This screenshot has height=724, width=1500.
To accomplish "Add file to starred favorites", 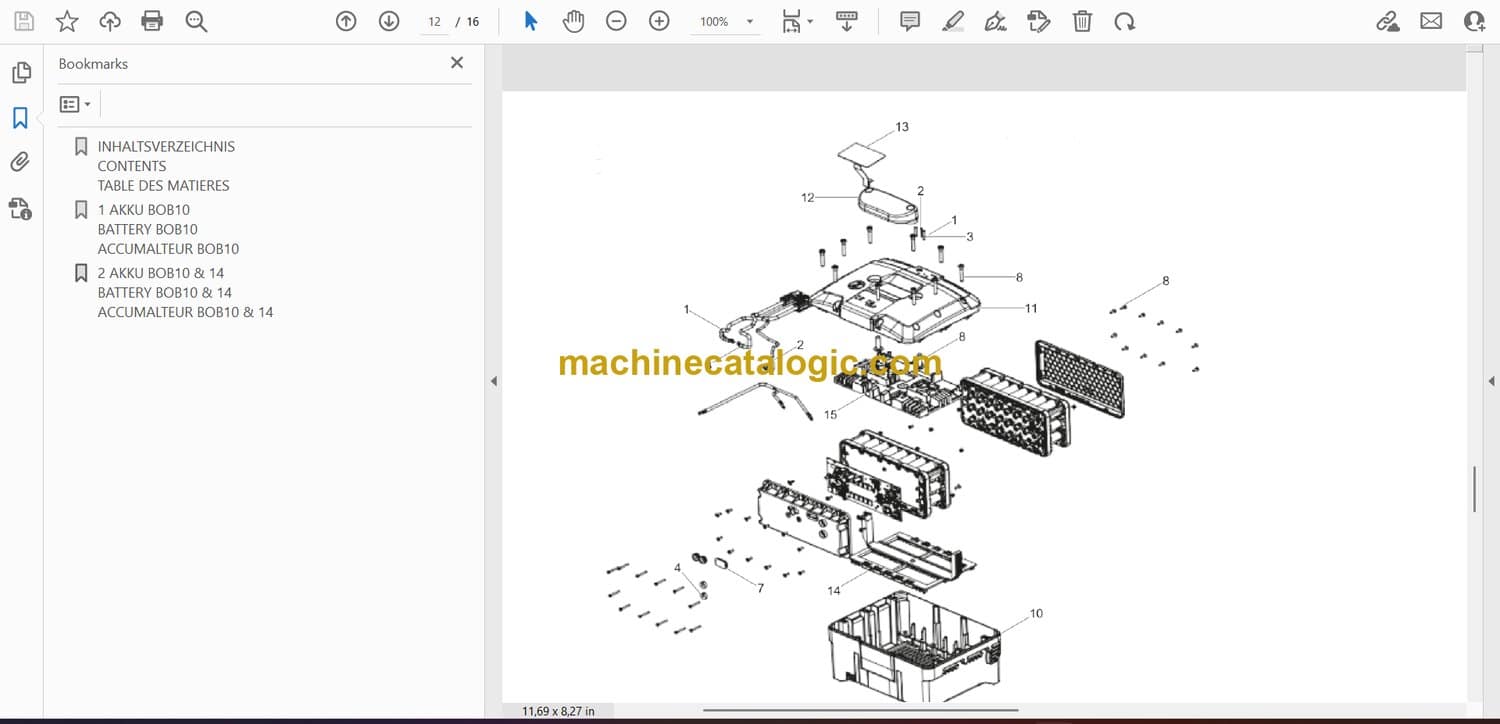I will pyautogui.click(x=67, y=21).
